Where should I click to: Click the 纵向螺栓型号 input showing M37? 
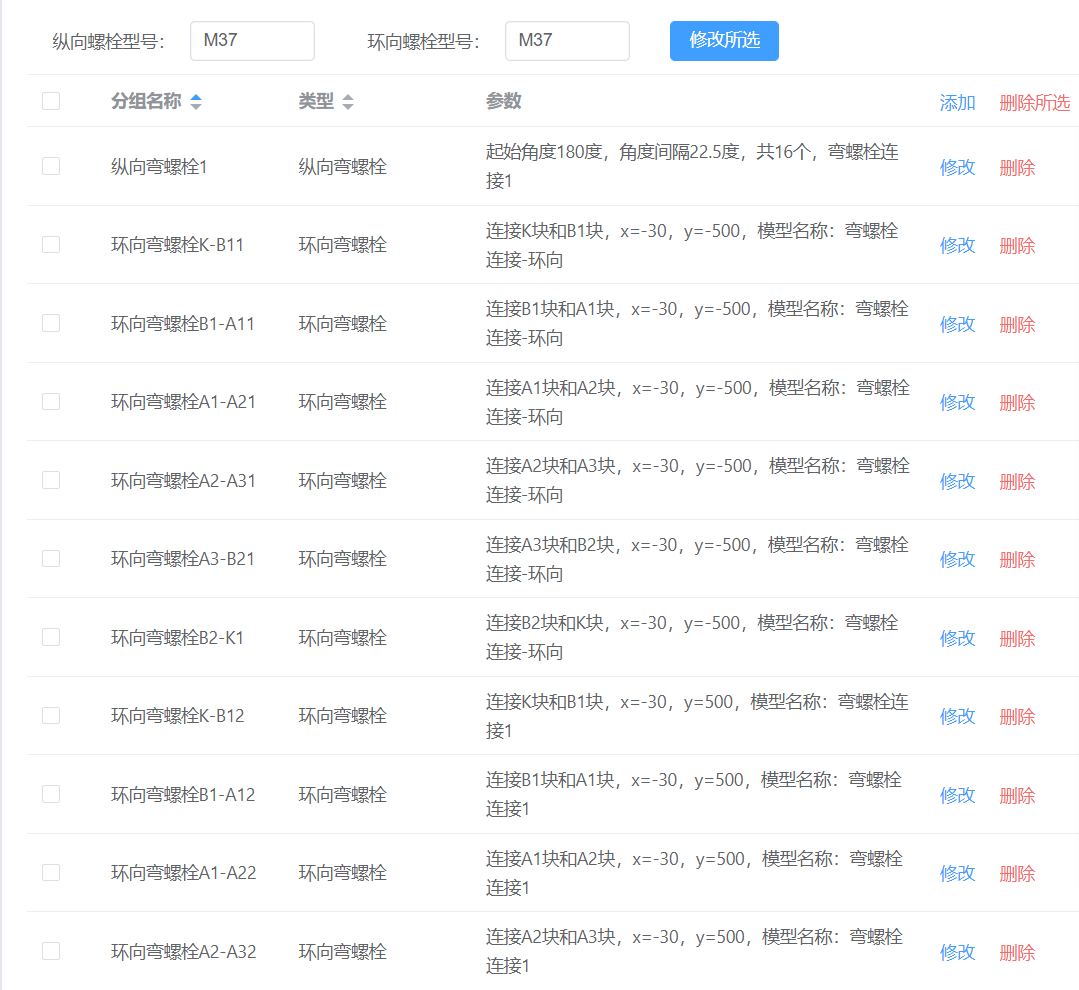click(252, 41)
